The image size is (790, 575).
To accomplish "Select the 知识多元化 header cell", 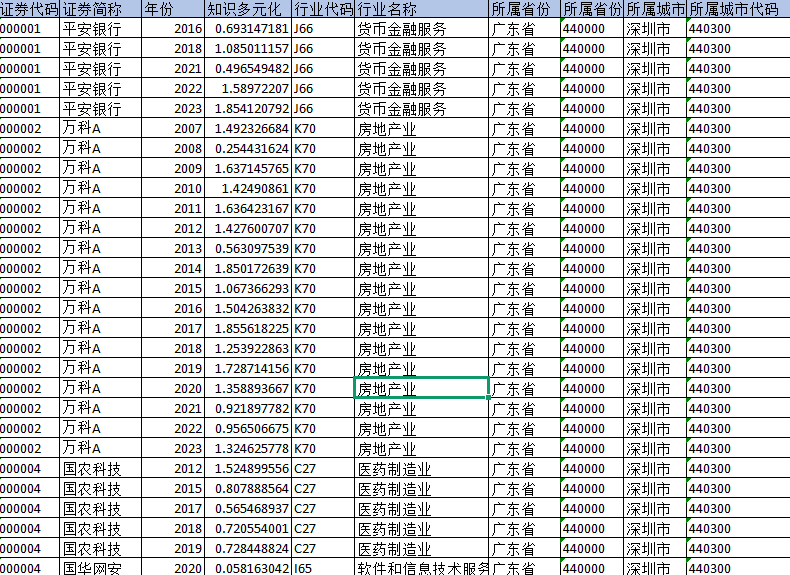I will click(x=248, y=9).
